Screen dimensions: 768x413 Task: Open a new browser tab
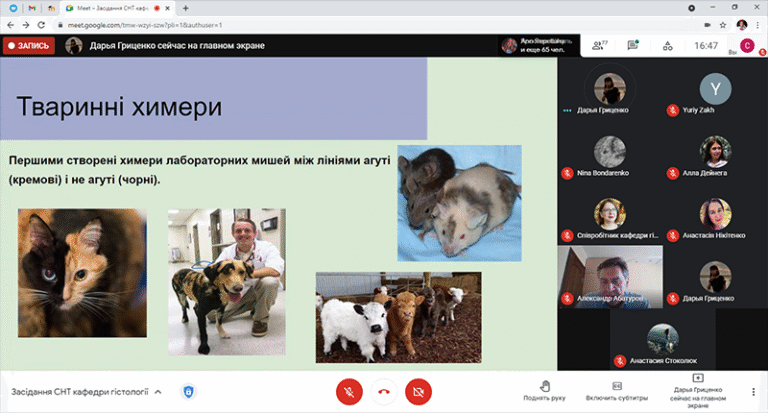click(x=186, y=8)
